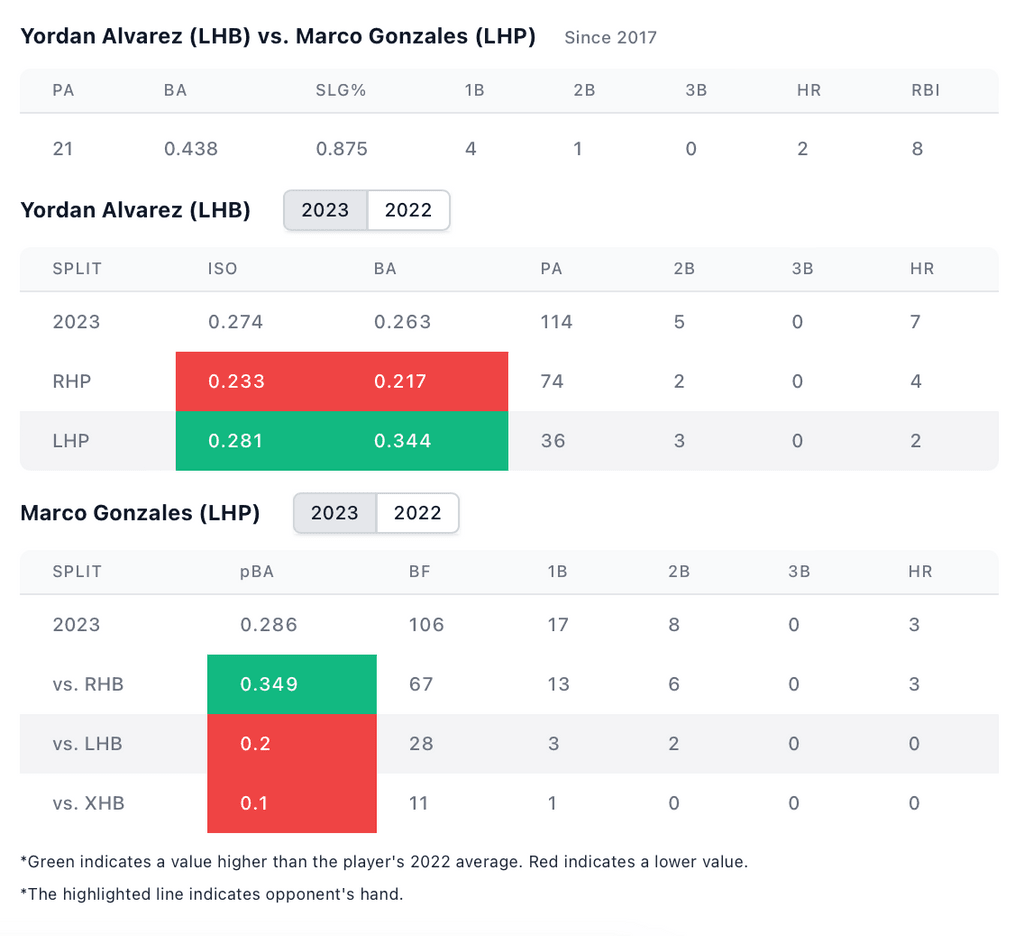Viewport: 1024px width, 936px height.
Task: Click the pBA column header
Action: 257,572
